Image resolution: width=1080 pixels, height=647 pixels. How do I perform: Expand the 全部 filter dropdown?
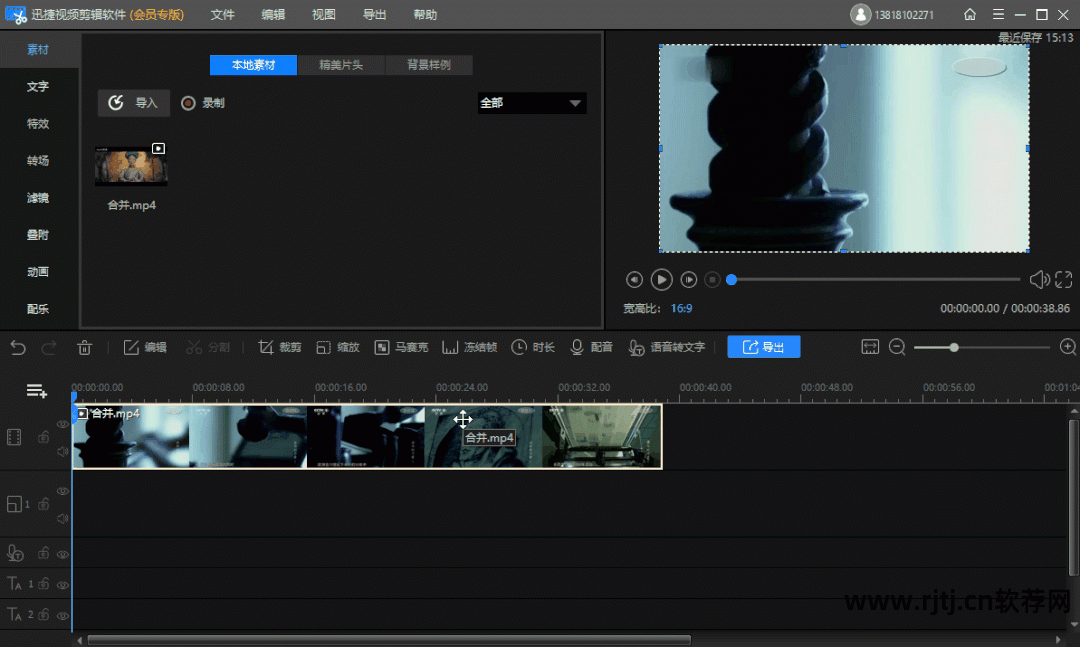pyautogui.click(x=532, y=103)
